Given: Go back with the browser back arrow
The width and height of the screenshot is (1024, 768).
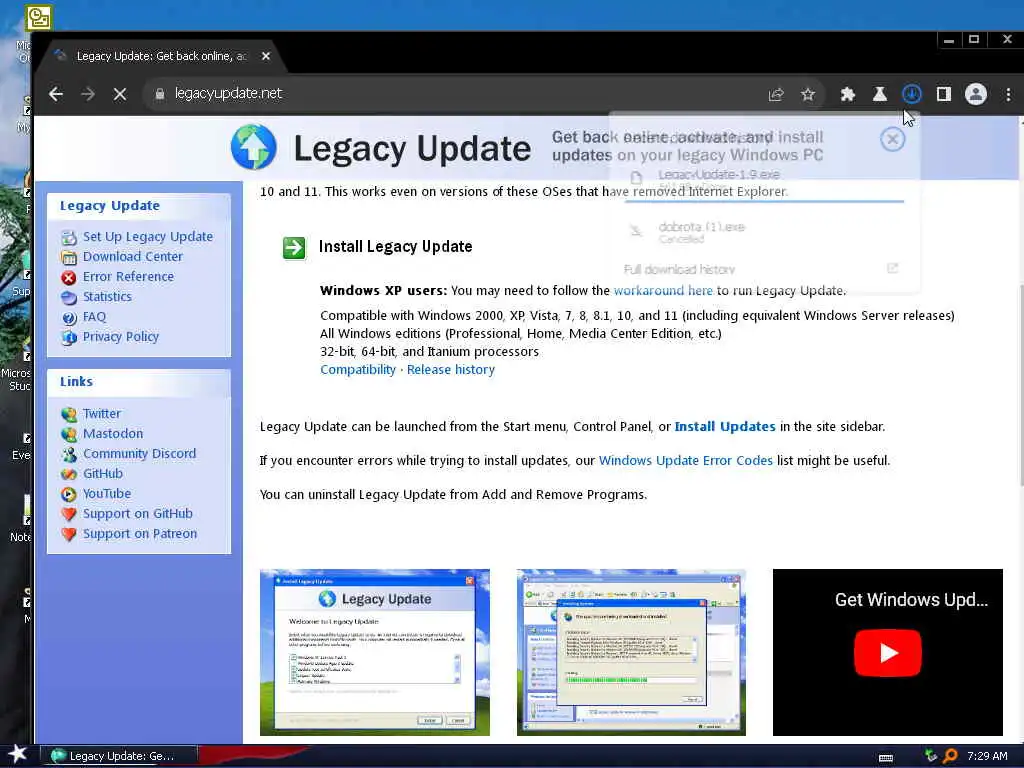Looking at the screenshot, I should pyautogui.click(x=56, y=94).
